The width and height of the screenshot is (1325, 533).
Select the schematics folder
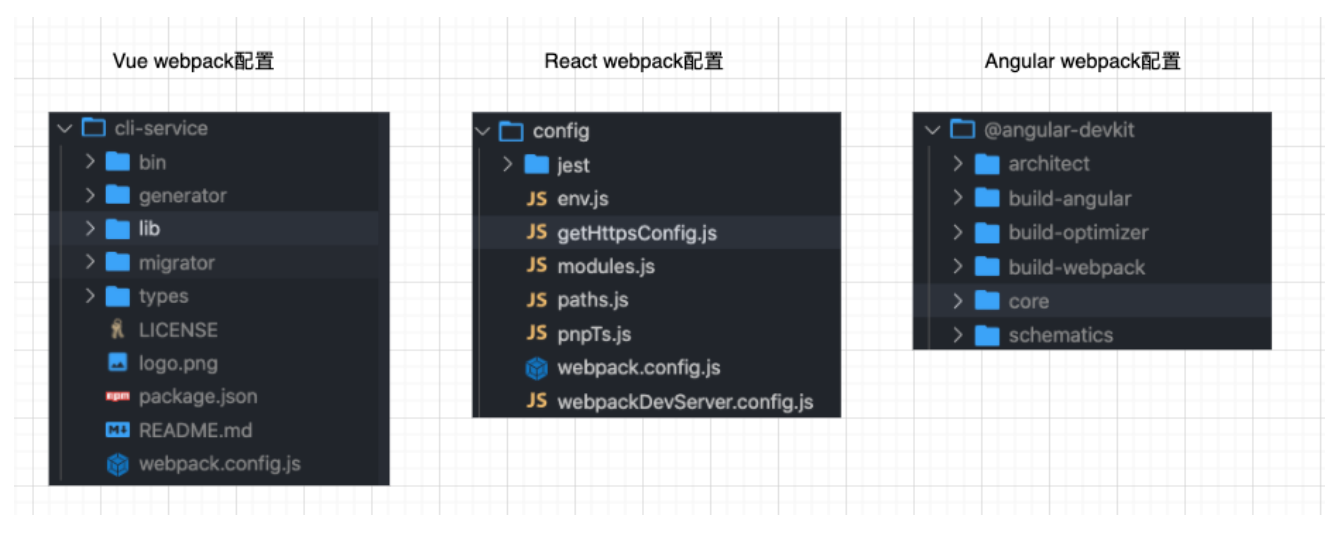click(1060, 335)
